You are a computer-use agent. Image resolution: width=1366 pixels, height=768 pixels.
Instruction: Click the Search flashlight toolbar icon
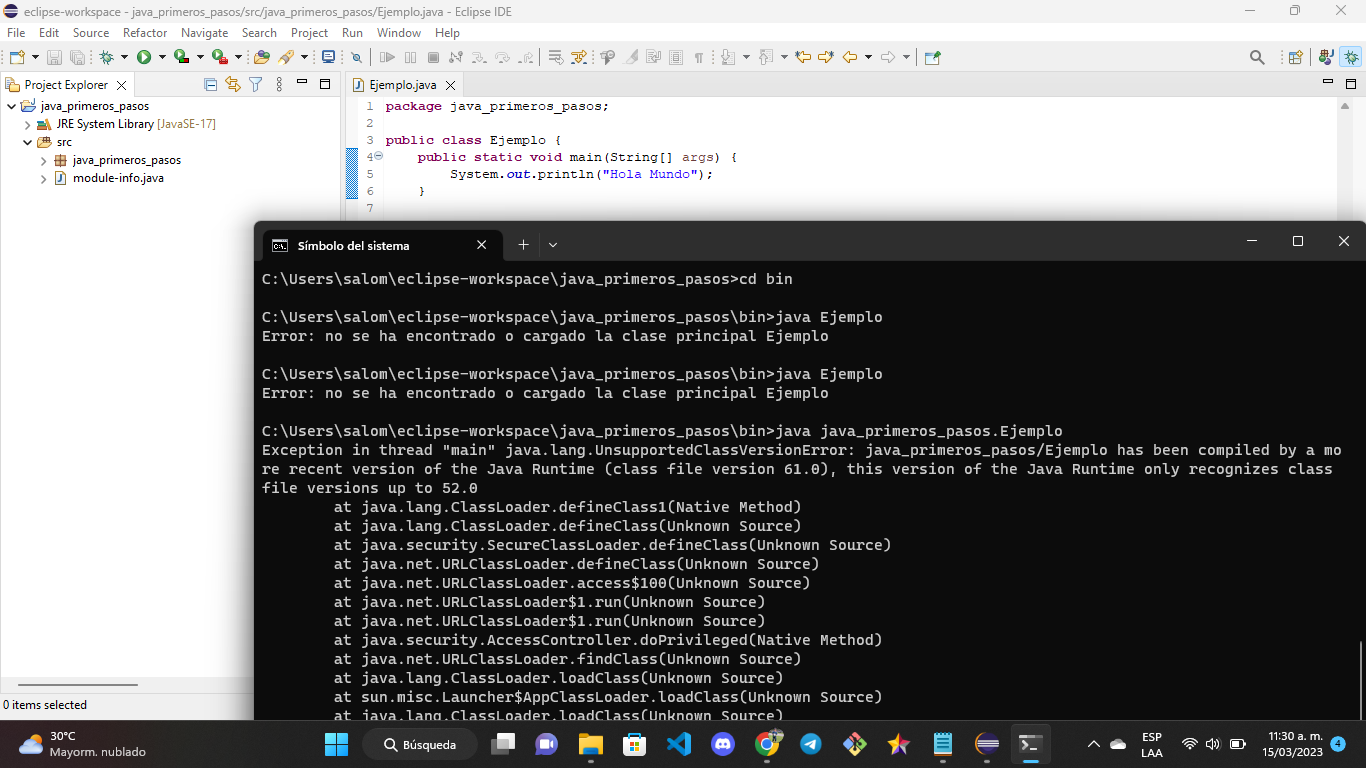286,57
